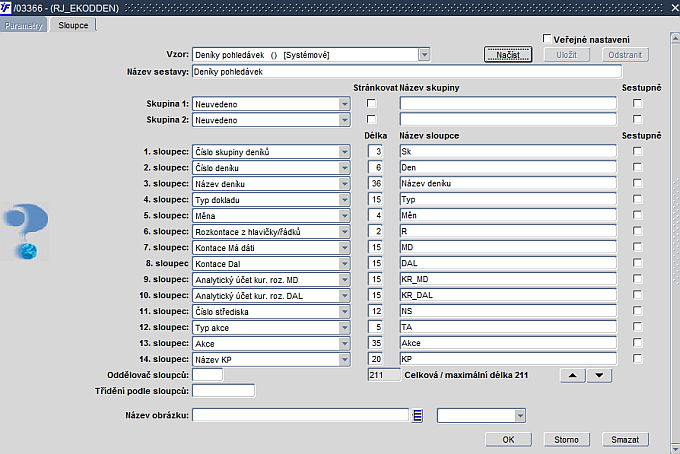Open list icon beside Název obrázku field
This screenshot has width=680, height=454.
pos(417,415)
